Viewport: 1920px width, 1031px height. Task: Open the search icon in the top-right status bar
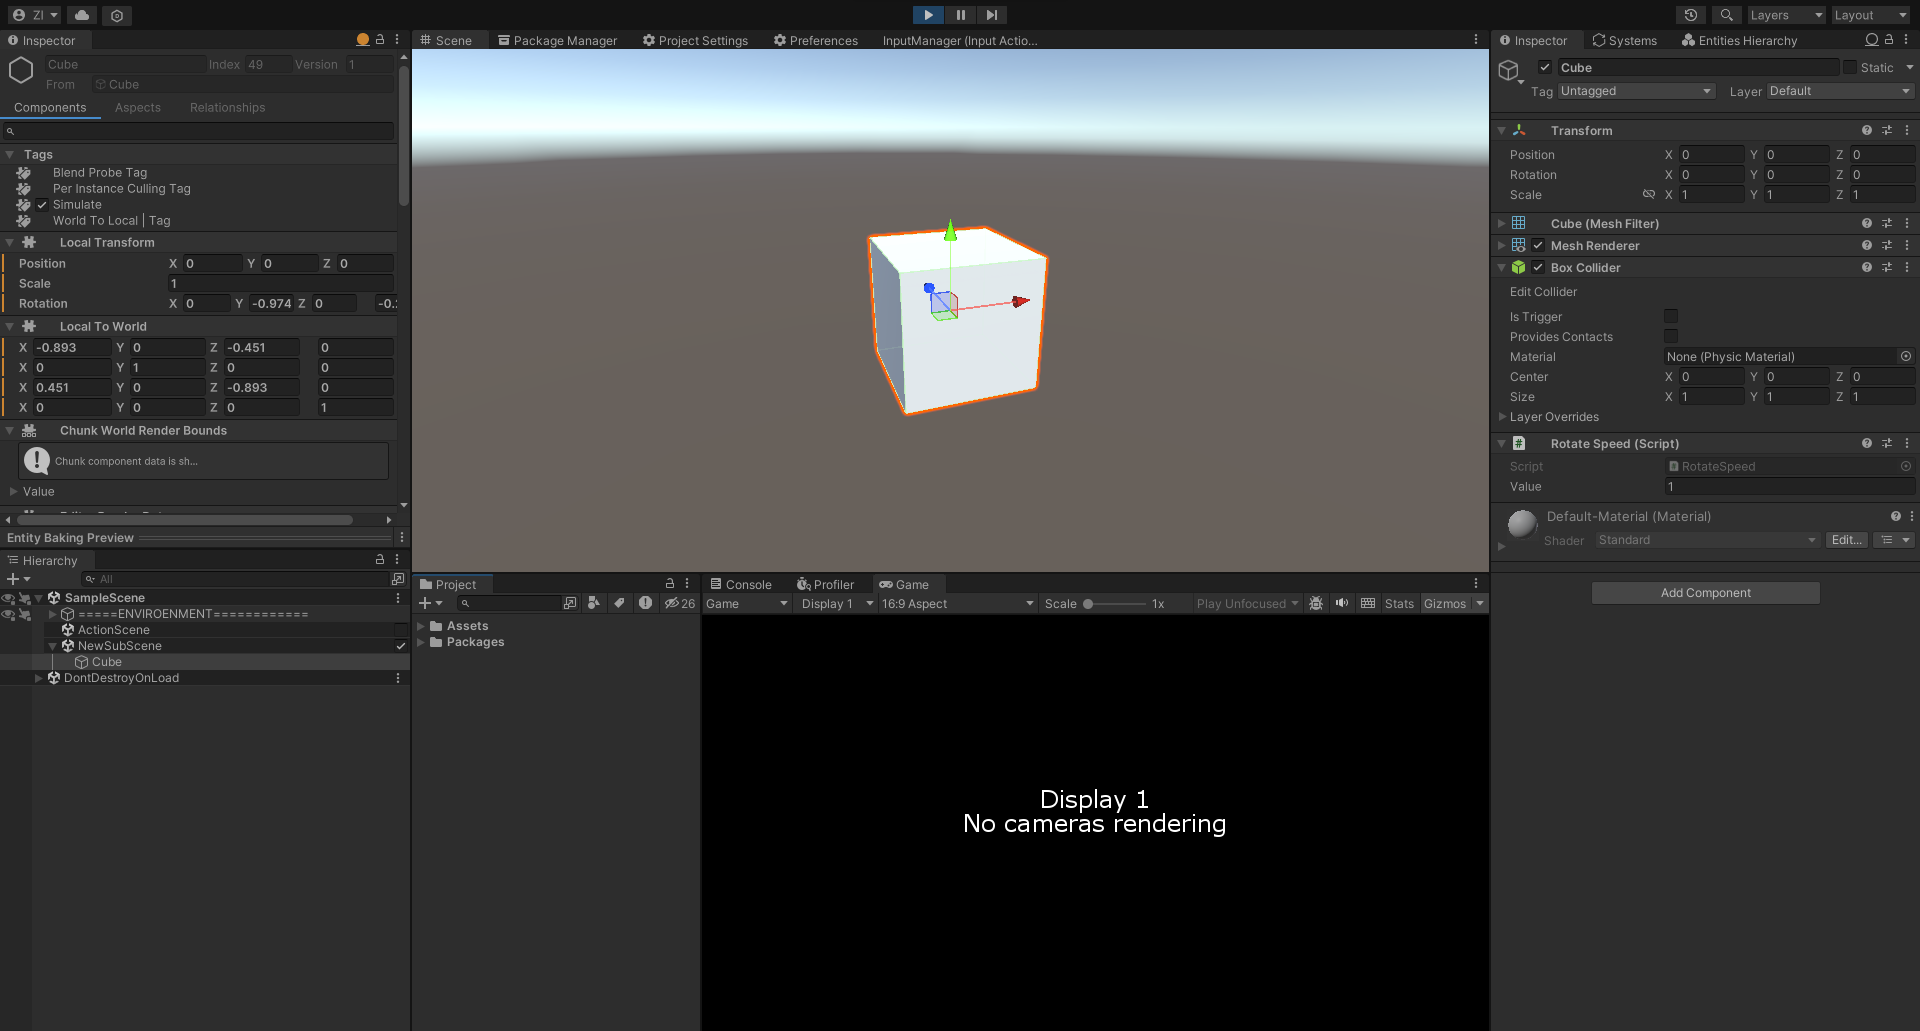click(x=1726, y=15)
